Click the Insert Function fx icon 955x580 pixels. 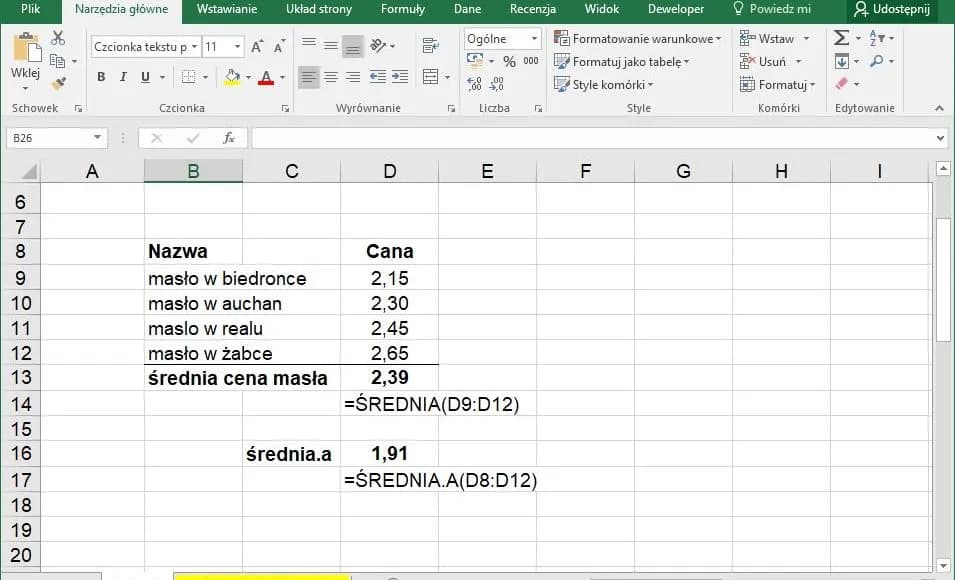(229, 138)
